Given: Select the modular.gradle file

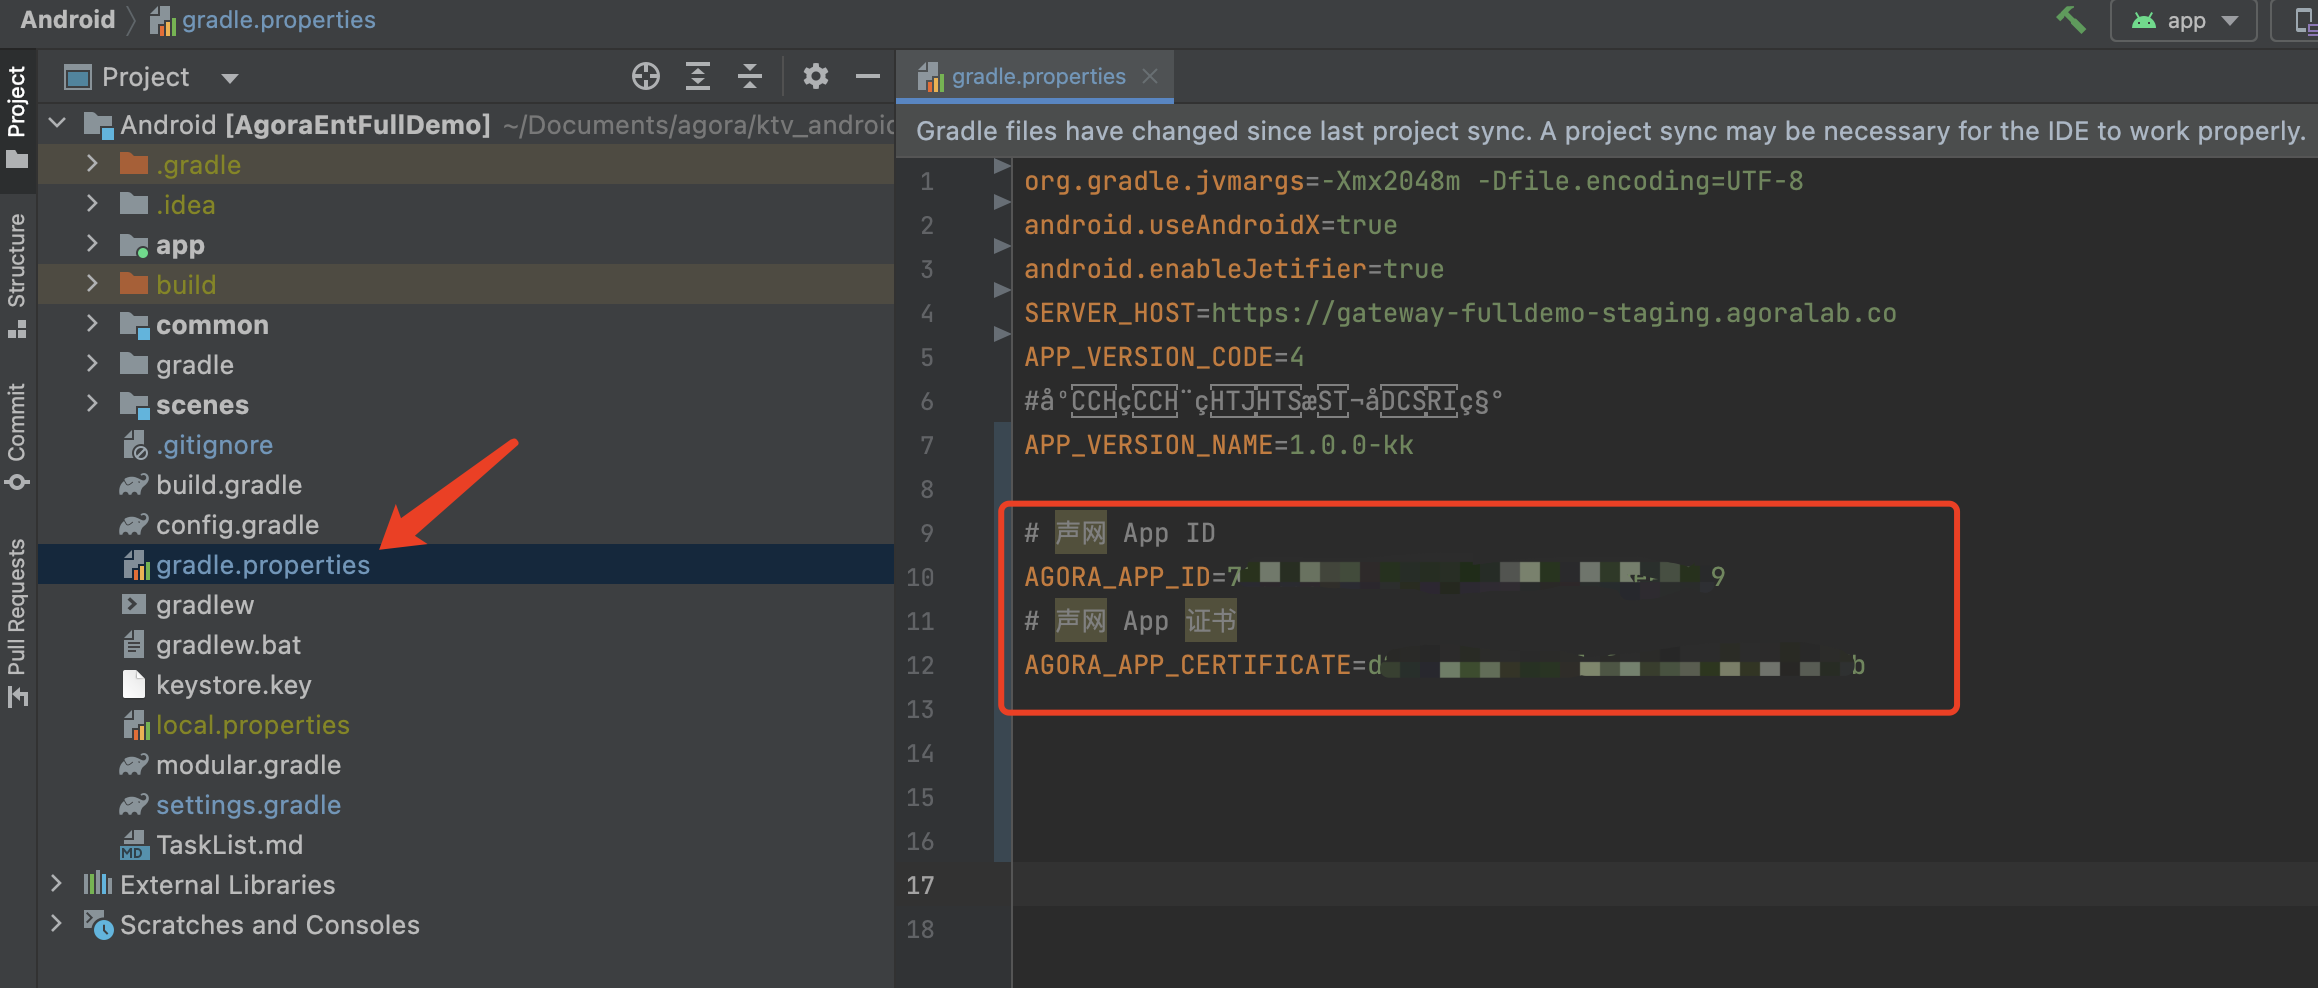Looking at the screenshot, I should 248,765.
